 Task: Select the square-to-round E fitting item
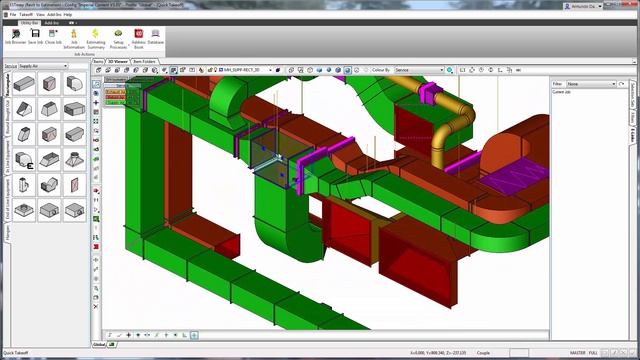click(x=24, y=160)
